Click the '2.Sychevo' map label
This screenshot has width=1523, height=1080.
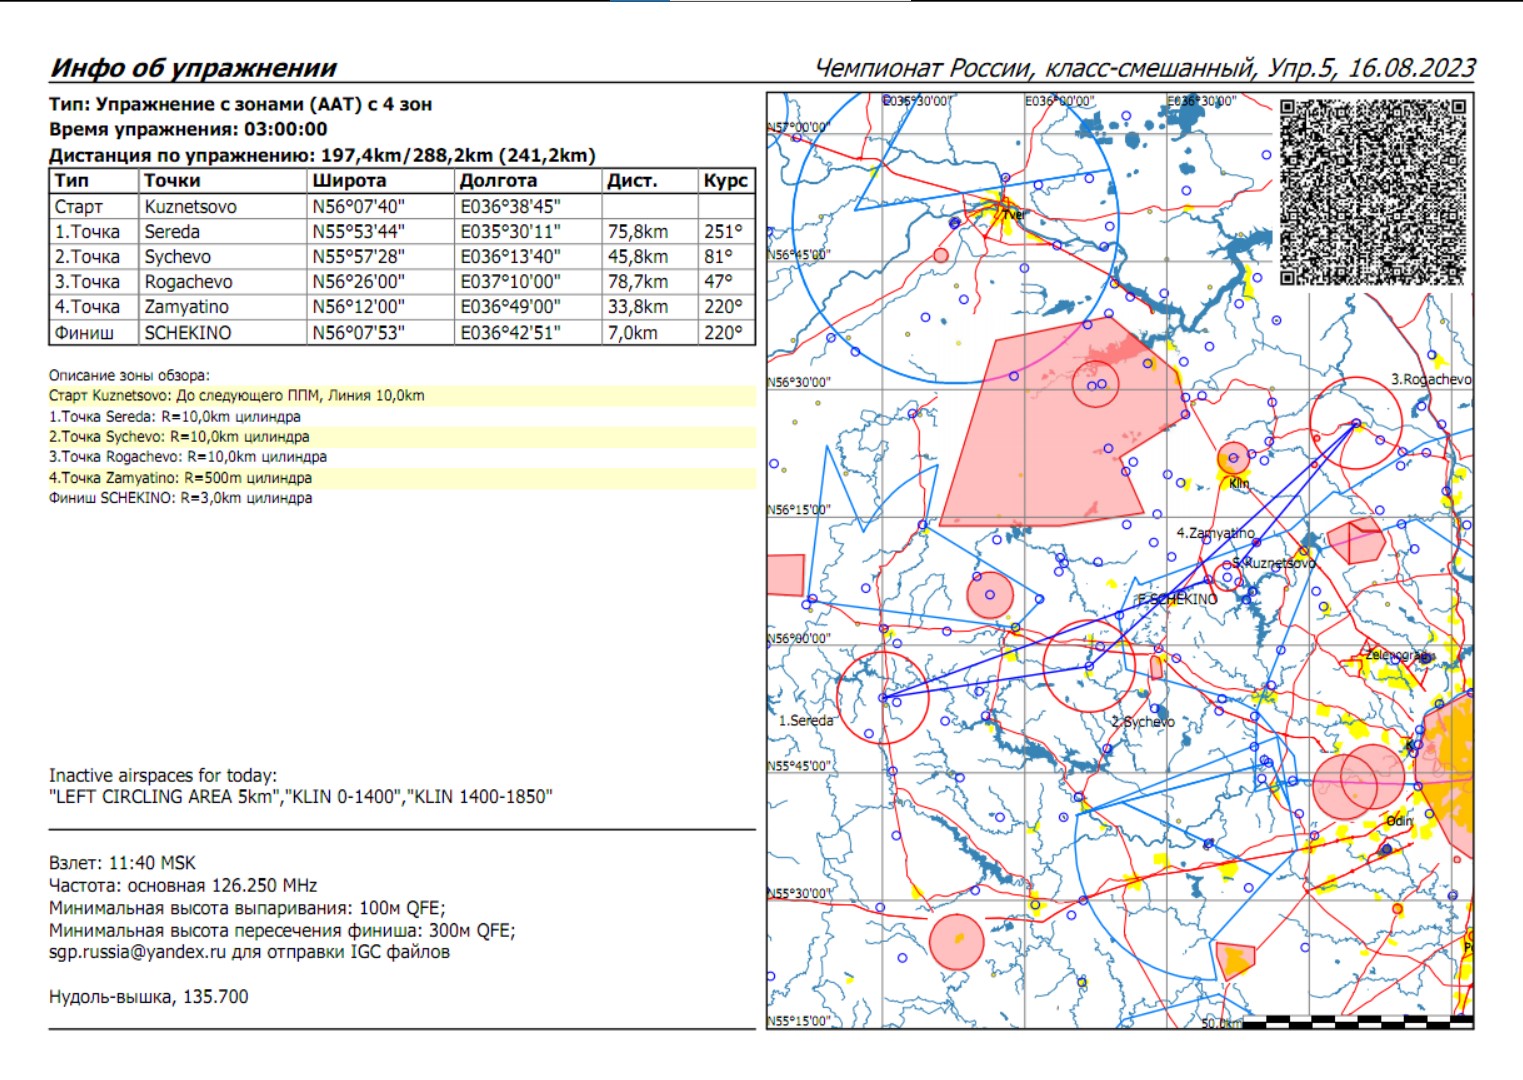pyautogui.click(x=1142, y=721)
